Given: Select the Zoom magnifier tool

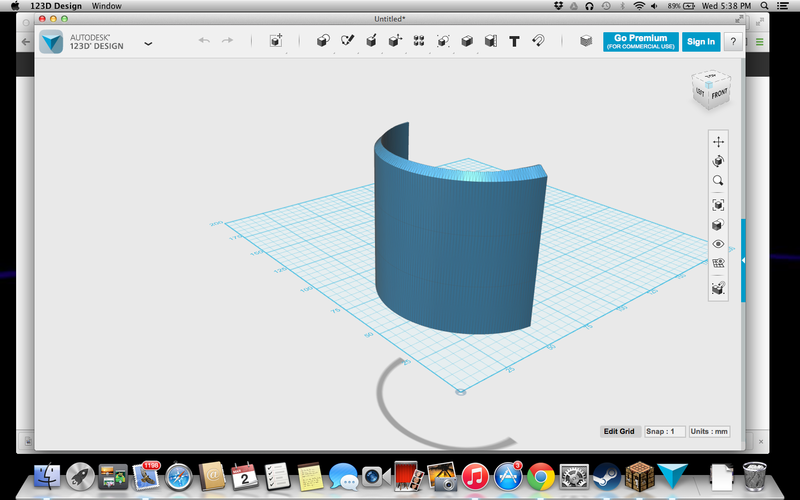Looking at the screenshot, I should tap(718, 181).
